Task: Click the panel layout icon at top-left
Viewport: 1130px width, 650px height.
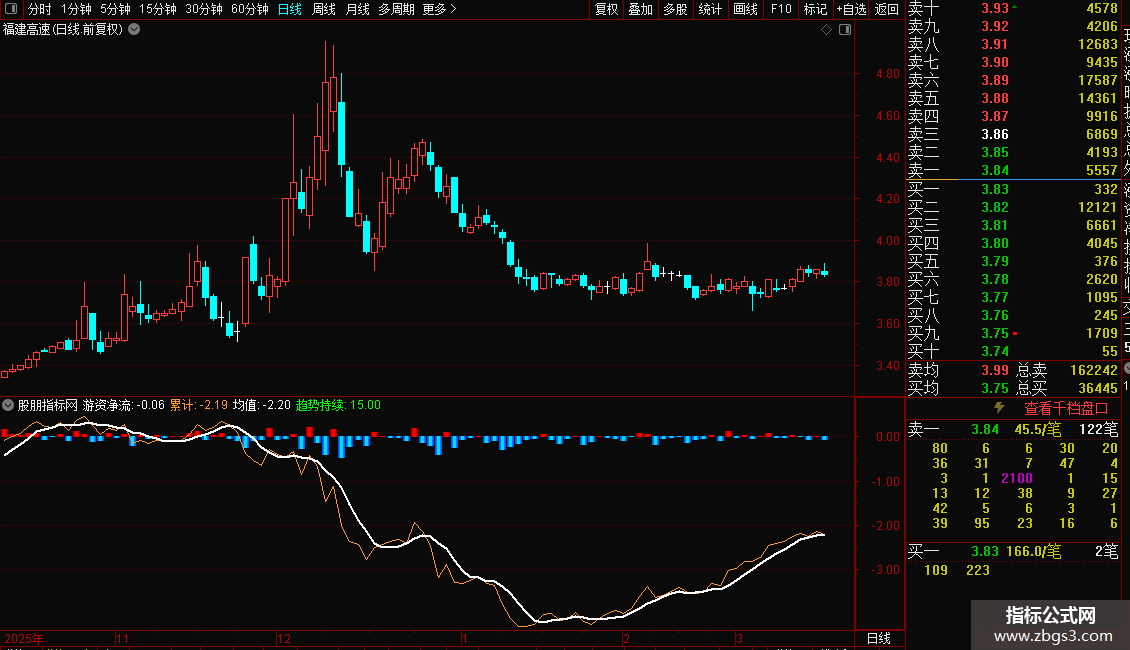Action: 11,9
